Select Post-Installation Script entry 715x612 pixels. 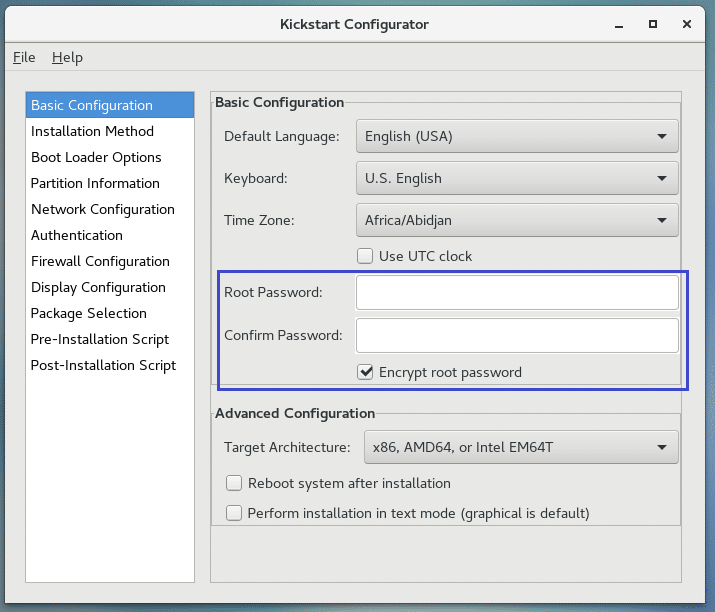[103, 365]
